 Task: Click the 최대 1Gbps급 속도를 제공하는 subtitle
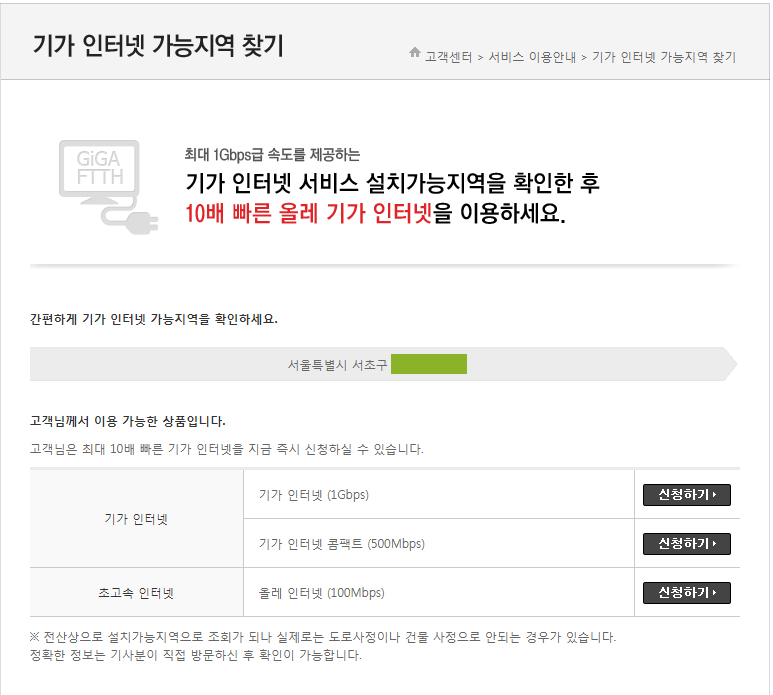coord(272,155)
